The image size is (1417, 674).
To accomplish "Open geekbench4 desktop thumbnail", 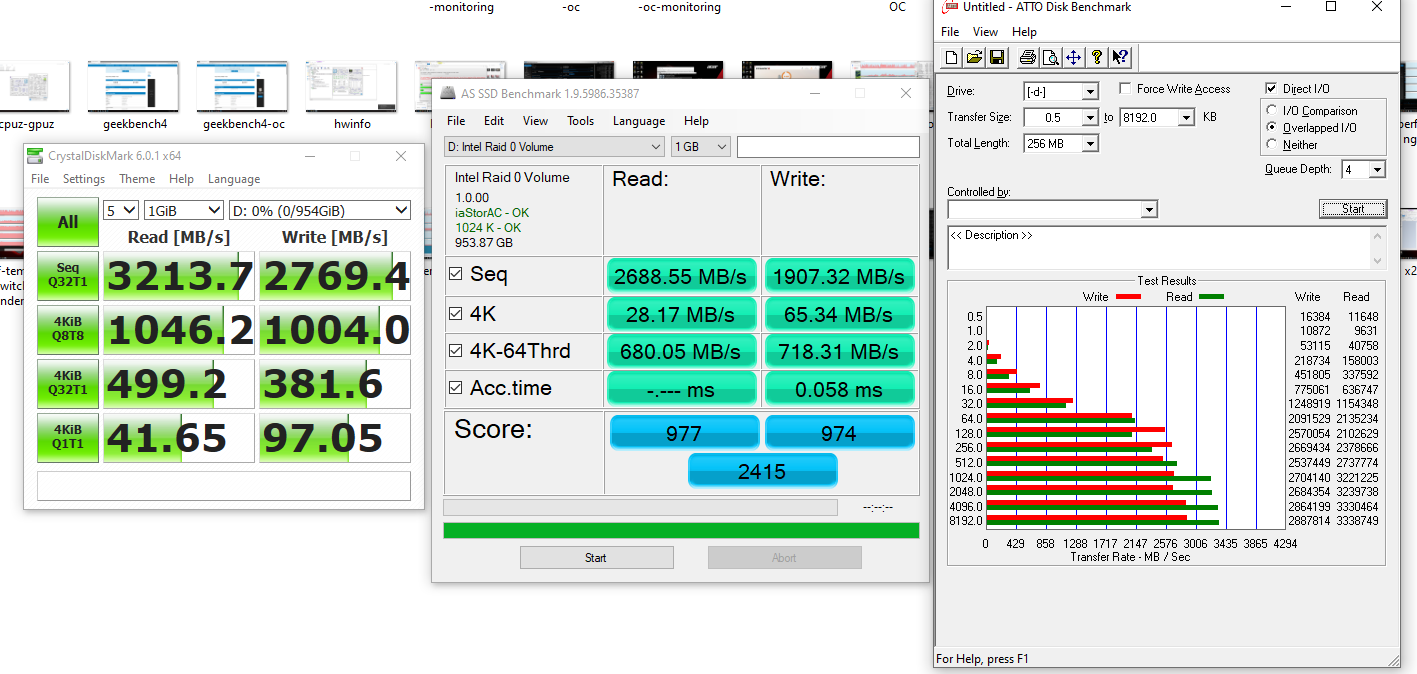I will [135, 87].
